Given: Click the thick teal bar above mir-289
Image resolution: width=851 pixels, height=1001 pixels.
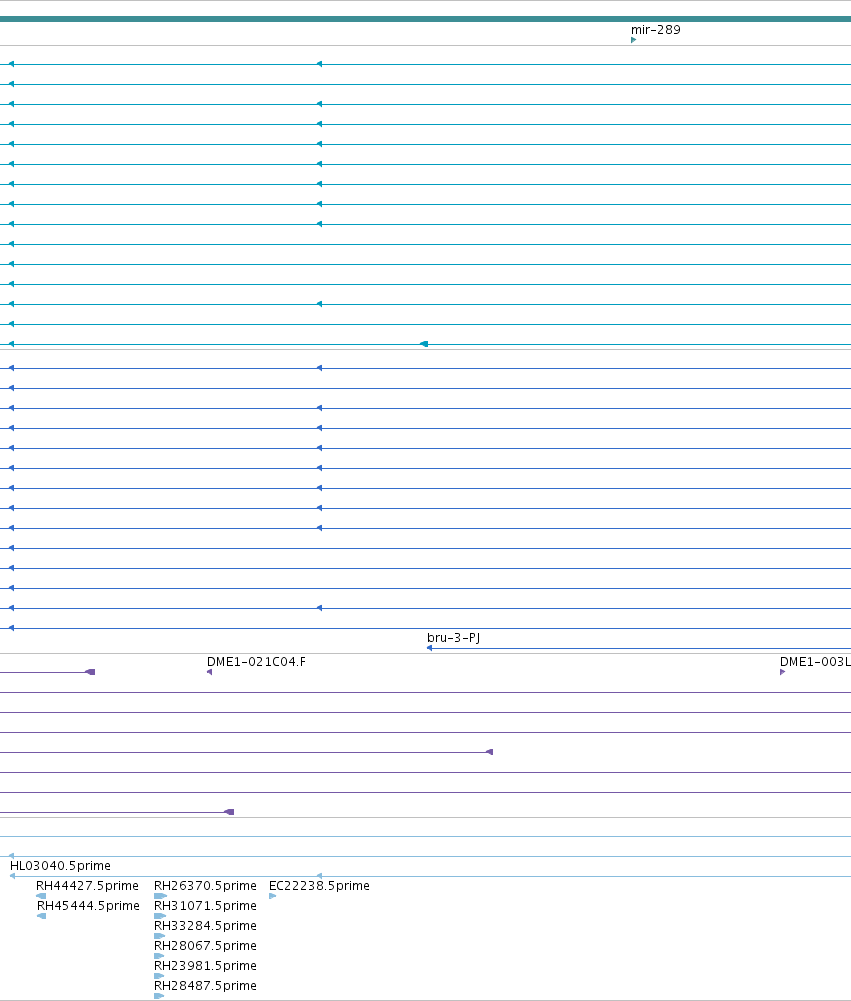Looking at the screenshot, I should click(x=425, y=19).
